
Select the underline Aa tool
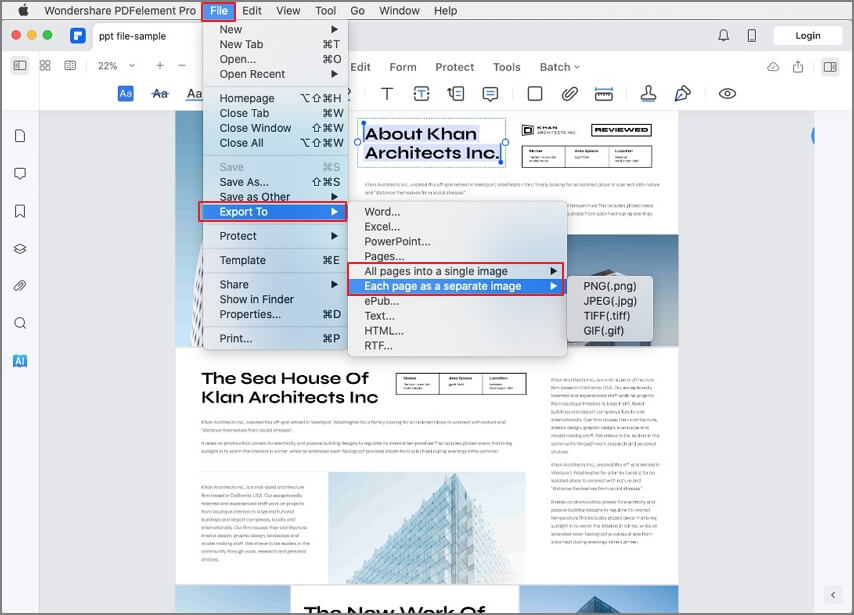point(194,94)
